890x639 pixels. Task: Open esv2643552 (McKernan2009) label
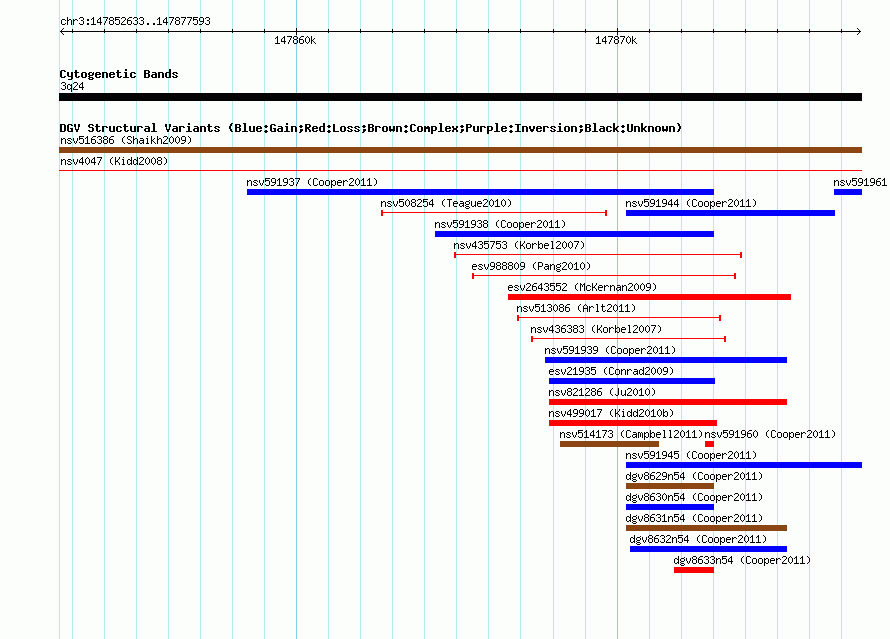(x=582, y=287)
